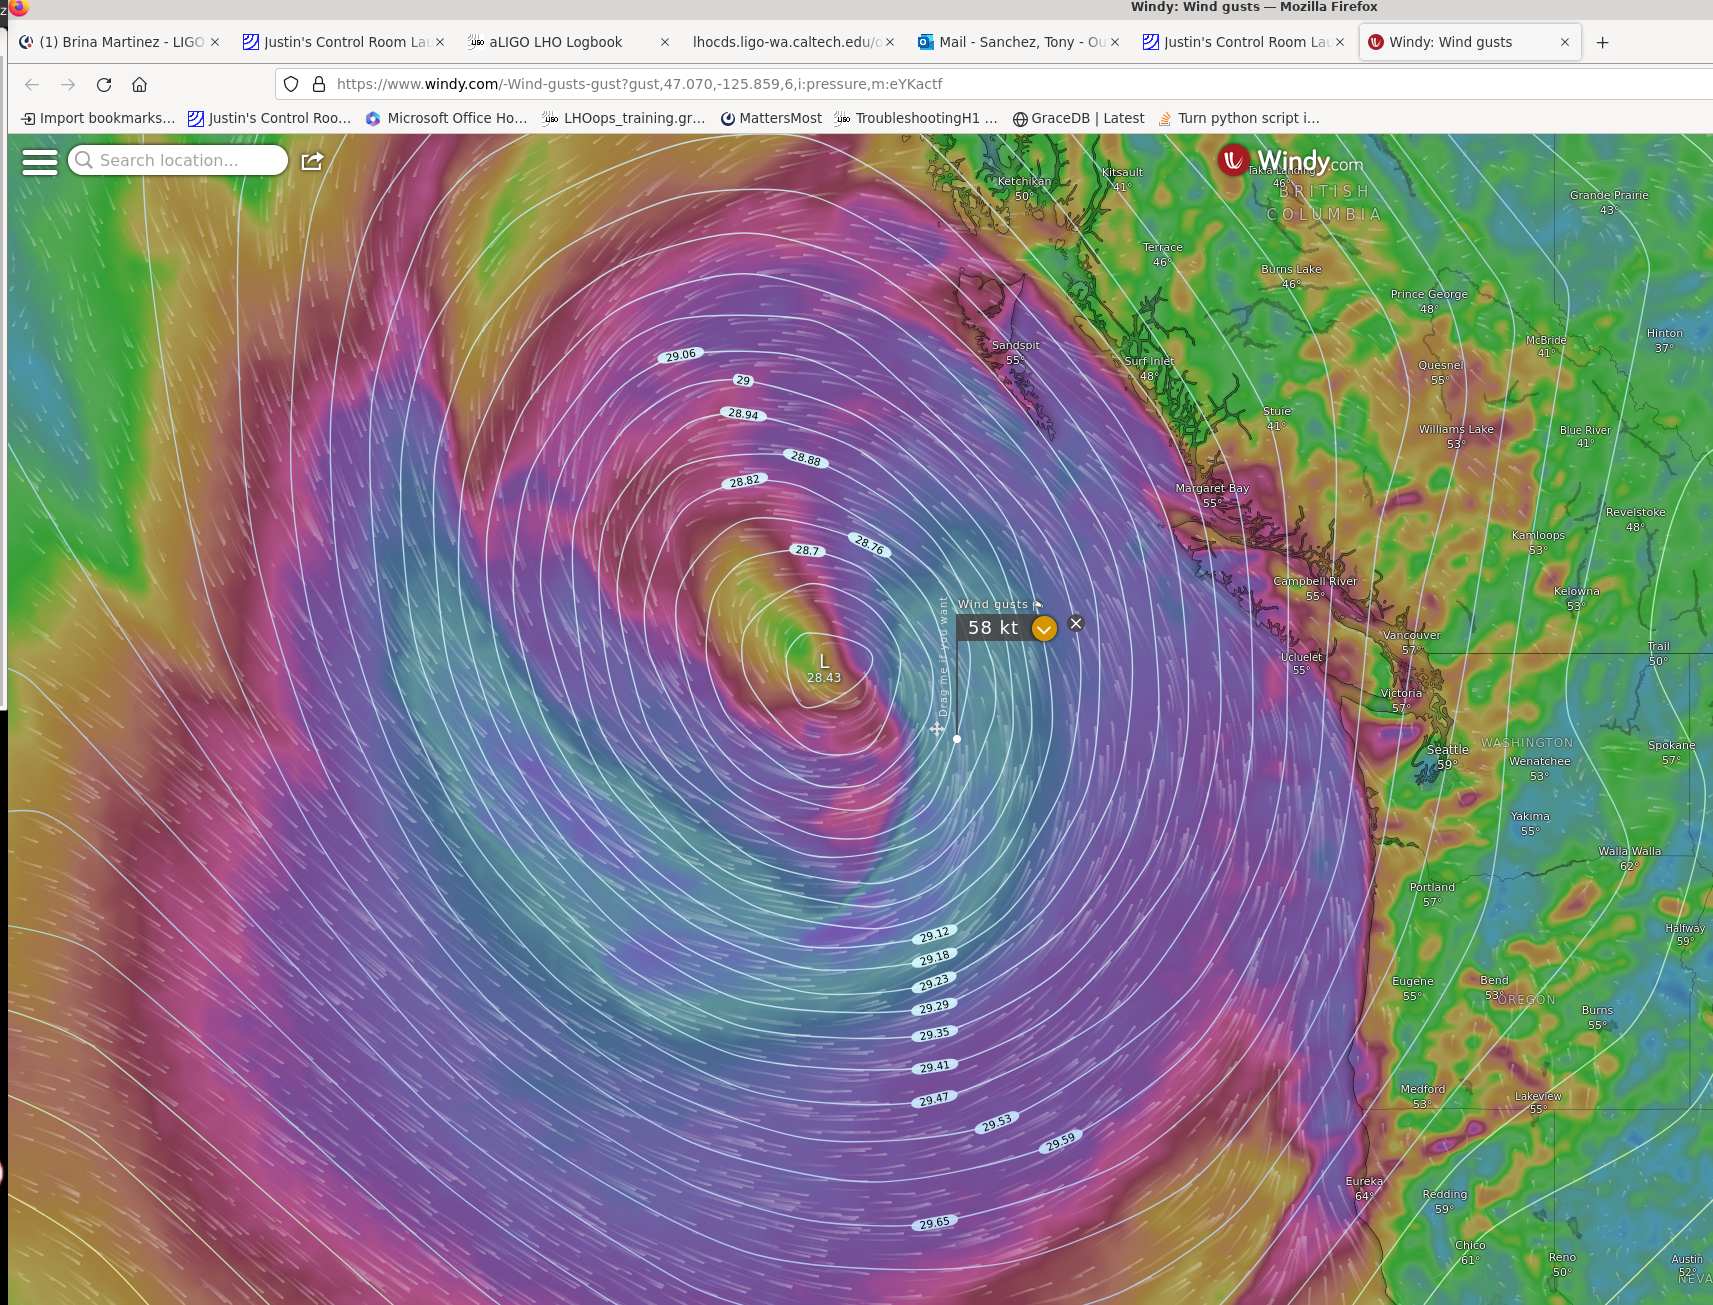Image resolution: width=1713 pixels, height=1305 pixels.
Task: Click the Yakima city label
Action: click(1530, 823)
